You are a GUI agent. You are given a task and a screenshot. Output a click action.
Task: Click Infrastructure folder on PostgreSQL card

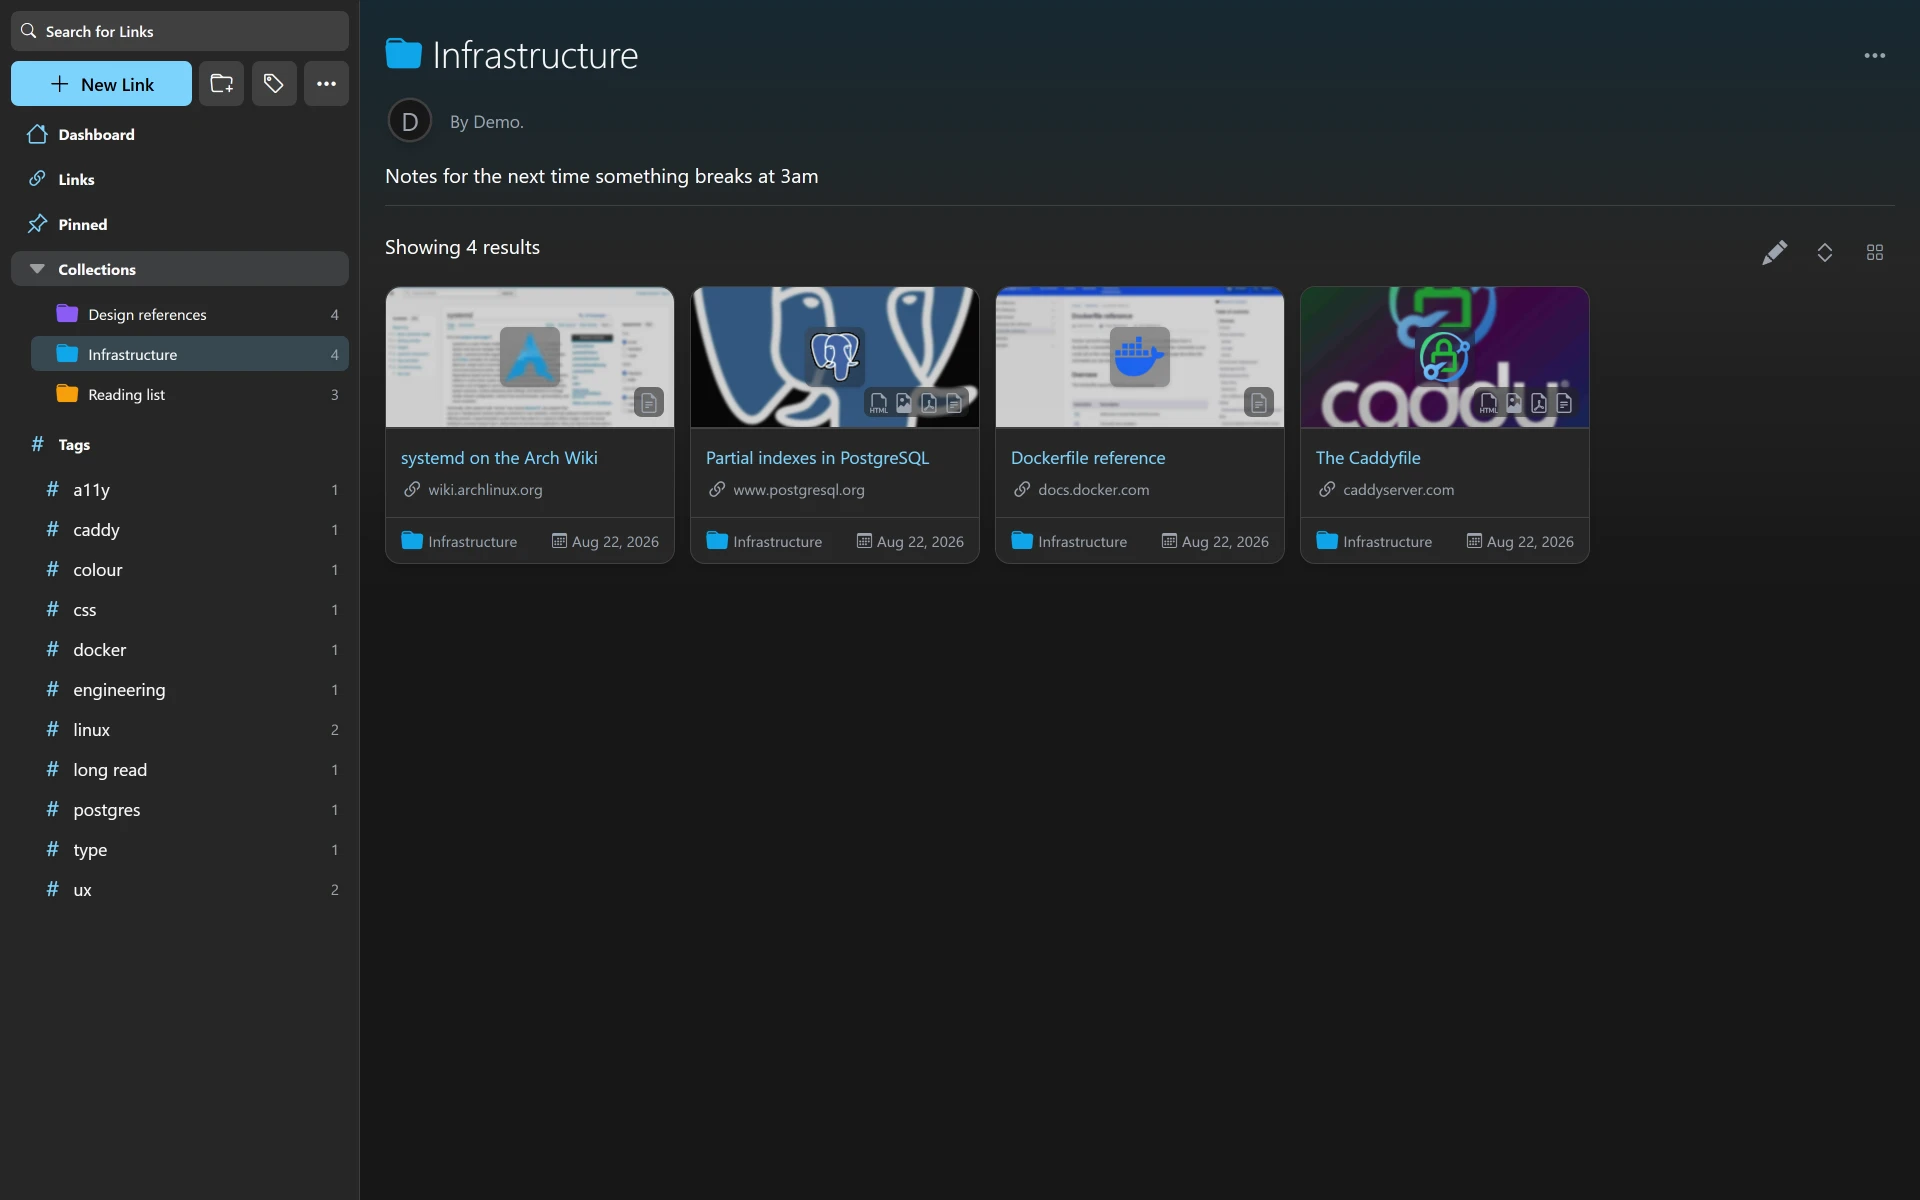point(764,541)
